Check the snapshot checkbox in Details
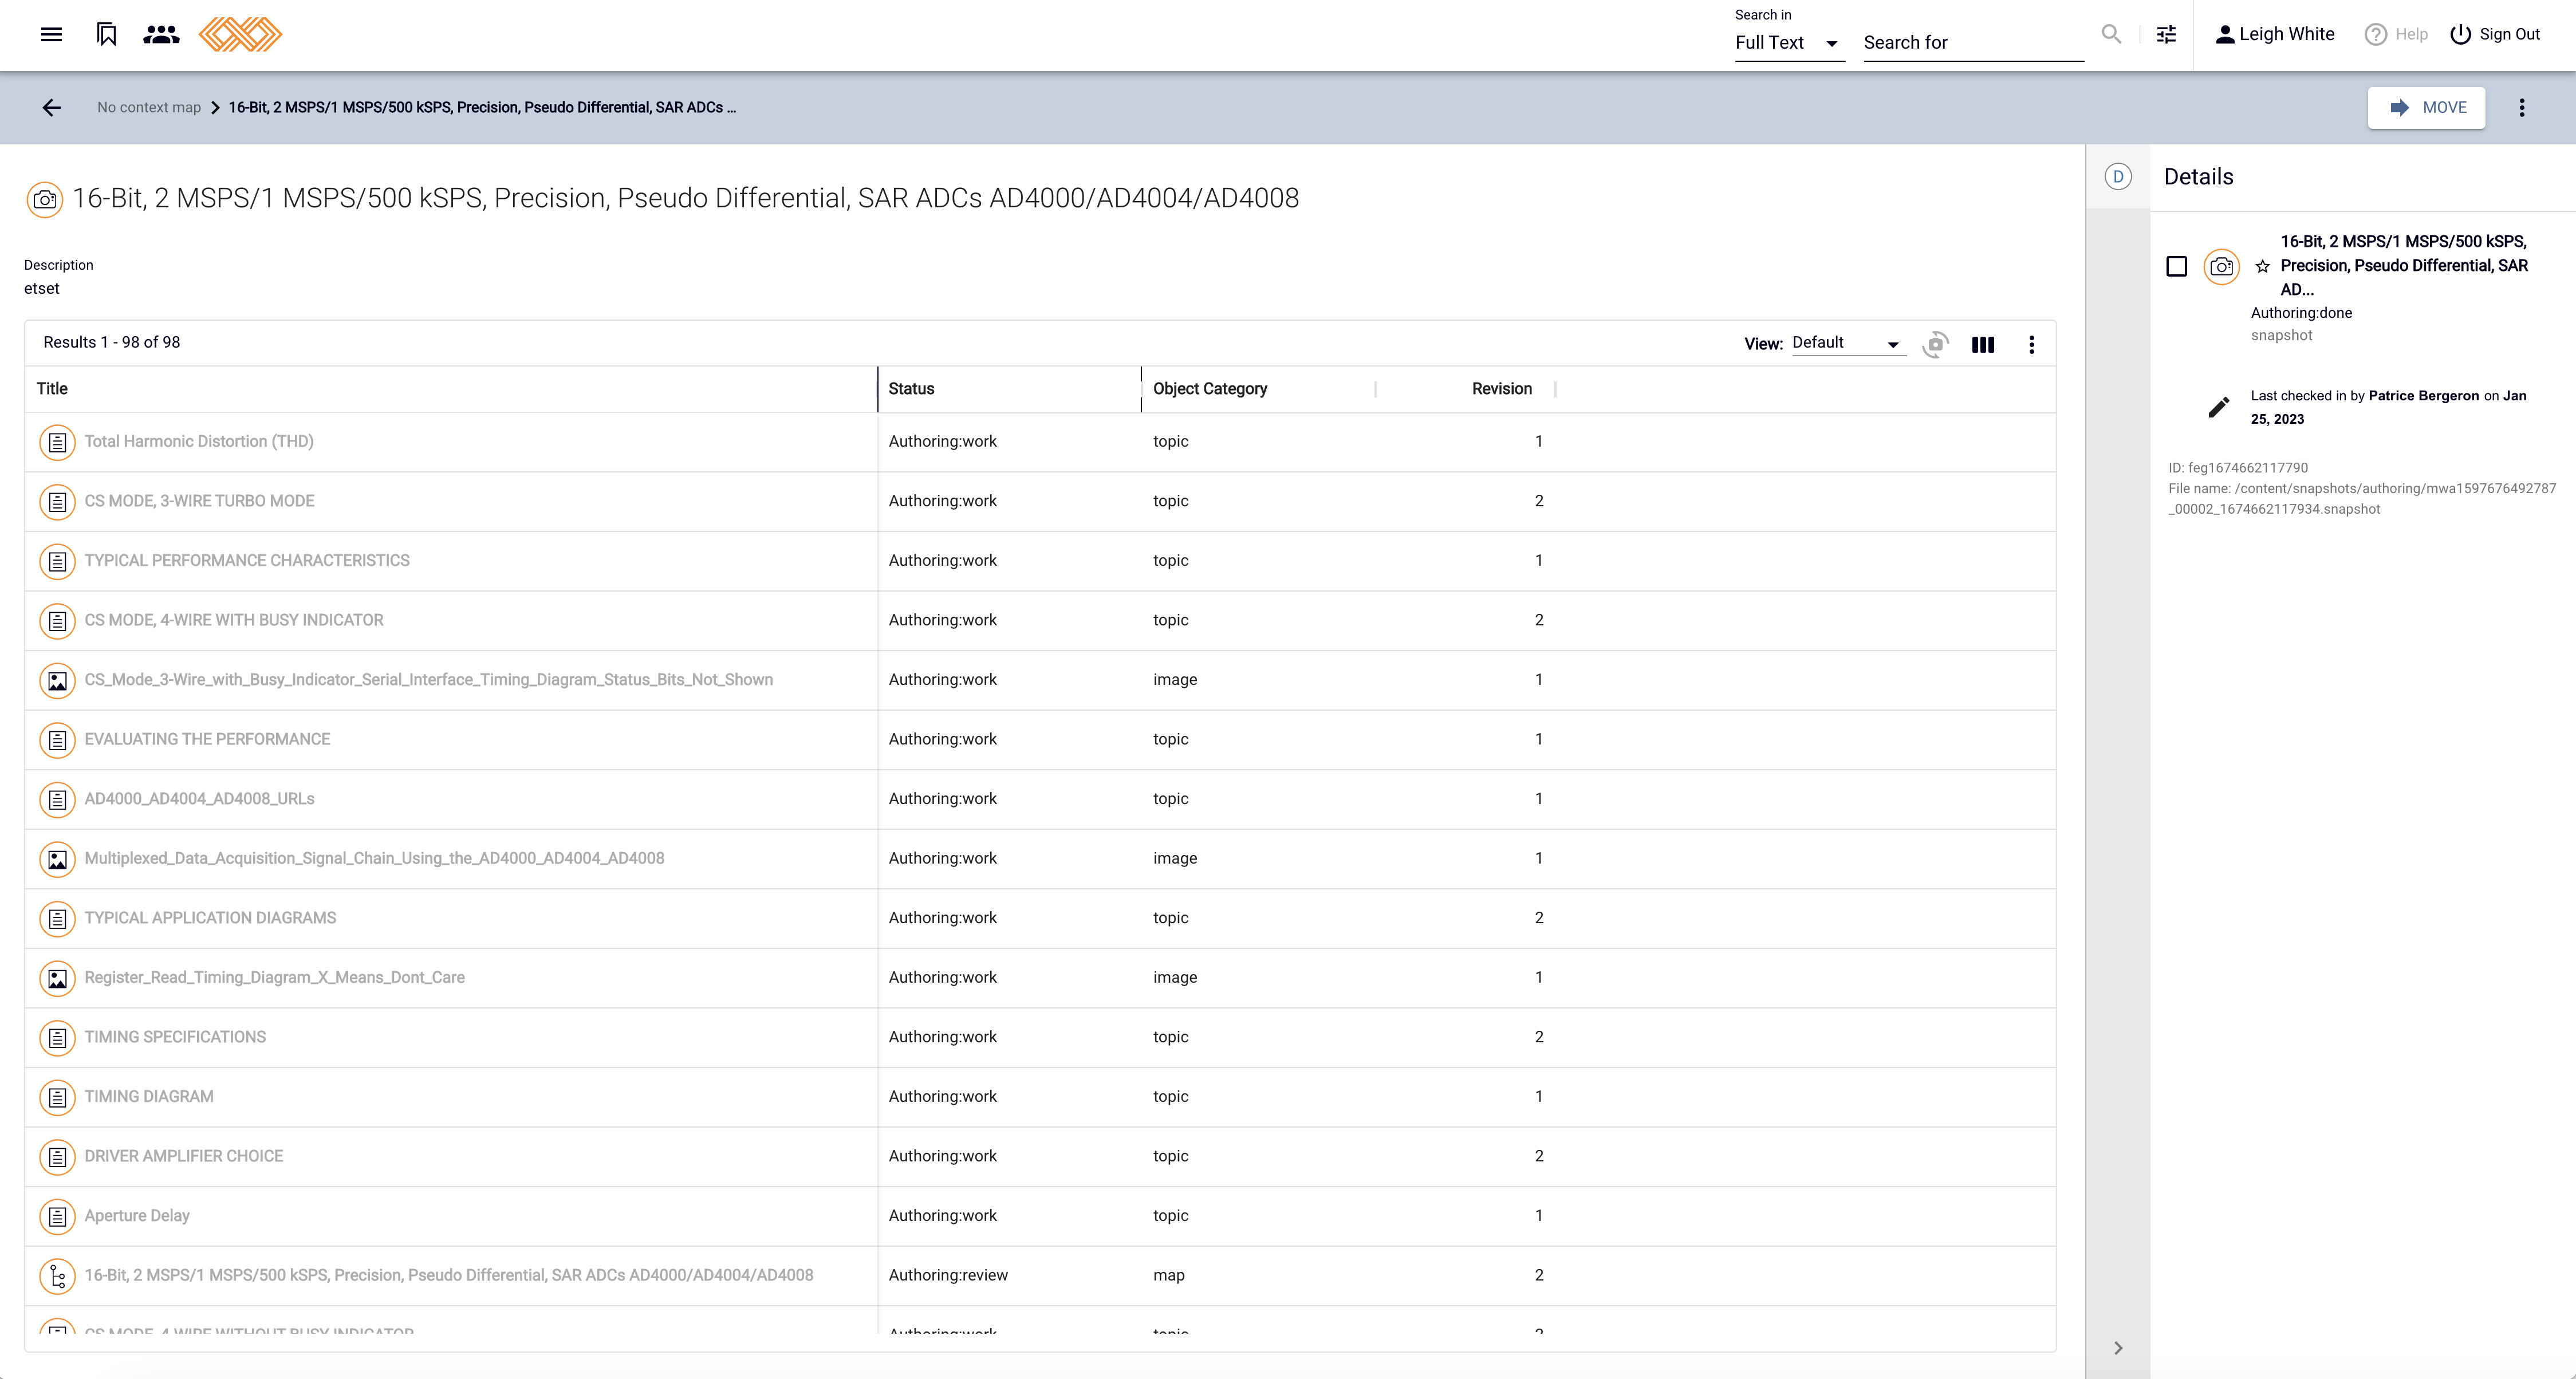Image resolution: width=2576 pixels, height=1379 pixels. (2176, 266)
